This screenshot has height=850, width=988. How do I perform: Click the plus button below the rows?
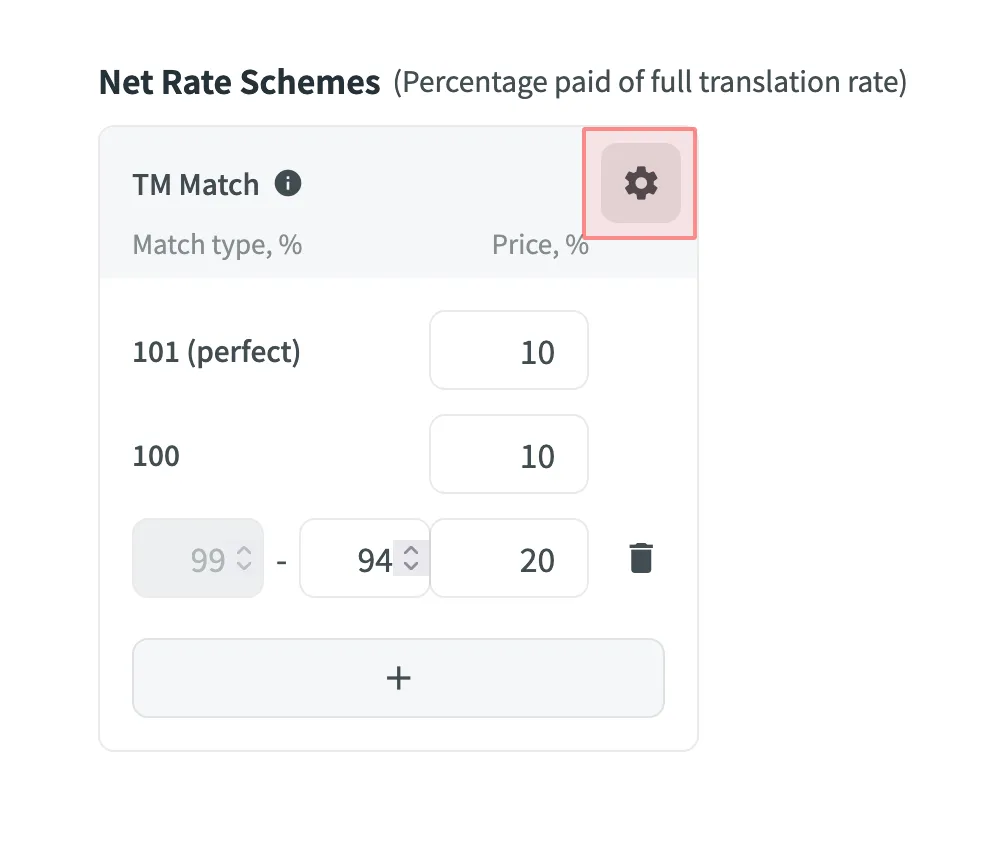(398, 678)
